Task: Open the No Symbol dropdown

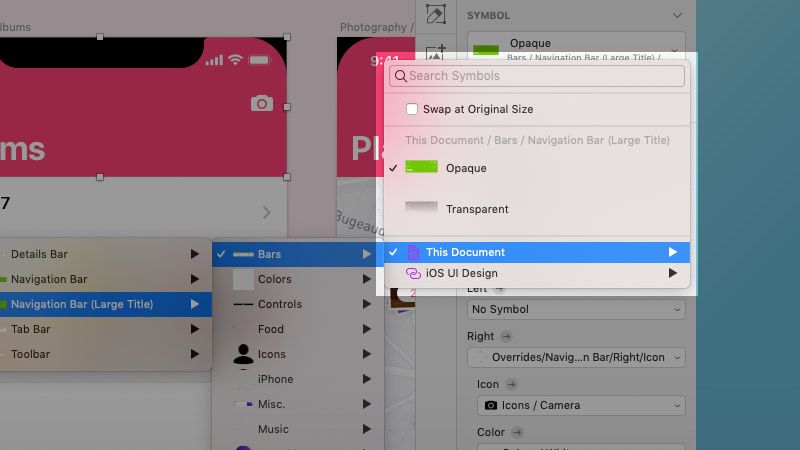Action: (x=576, y=309)
